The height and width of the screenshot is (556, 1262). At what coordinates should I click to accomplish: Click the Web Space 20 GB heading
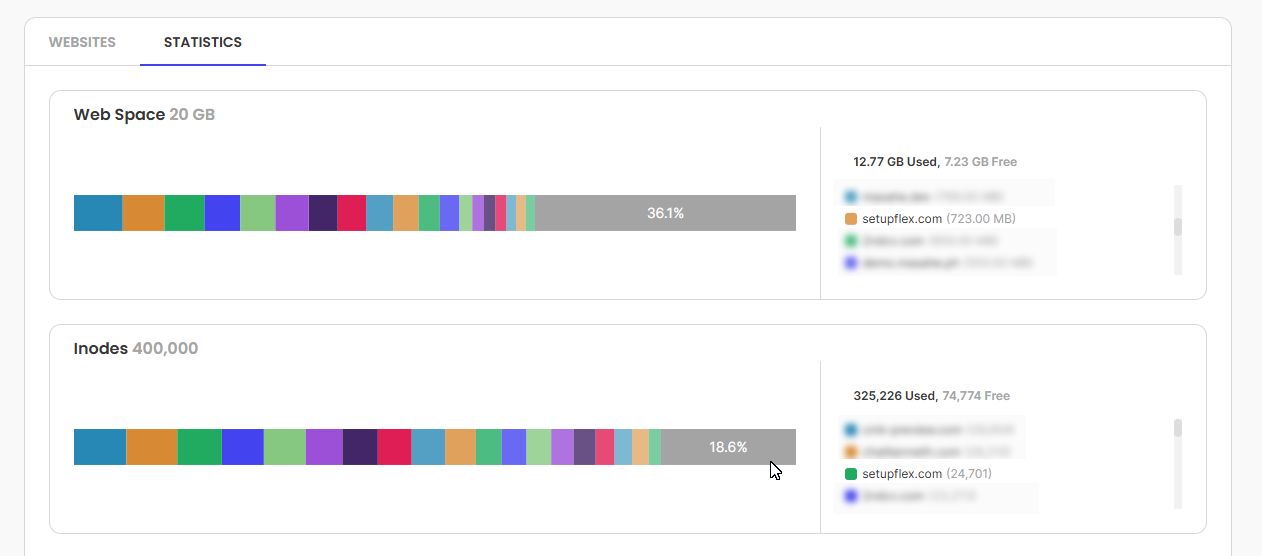tap(144, 115)
